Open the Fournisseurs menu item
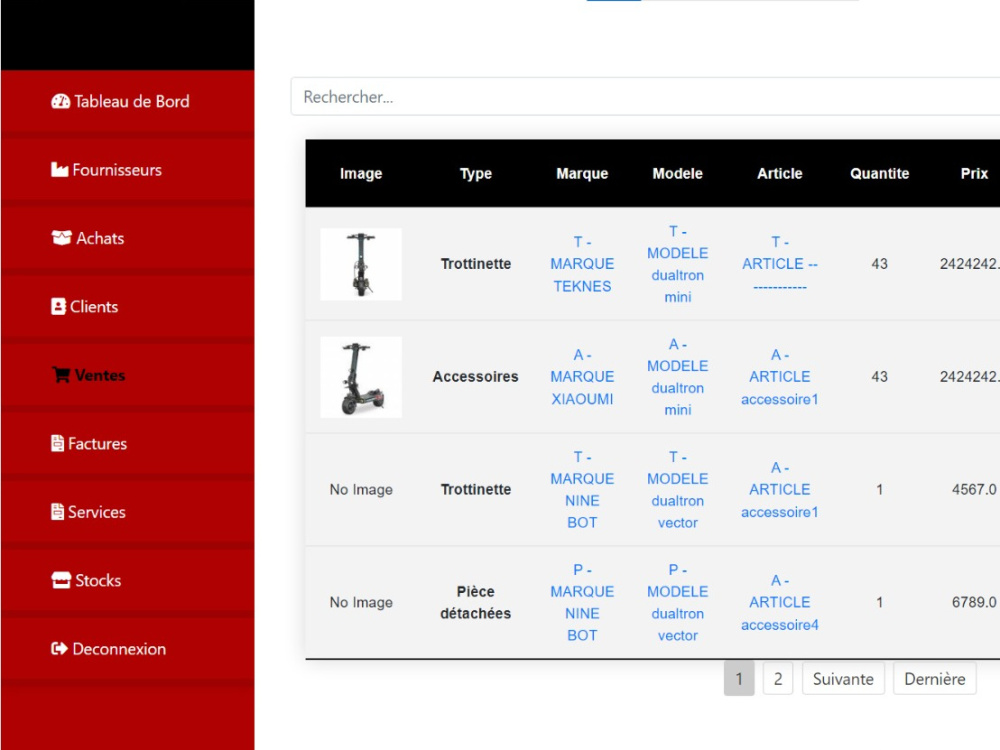This screenshot has height=750, width=1000. pos(128,170)
